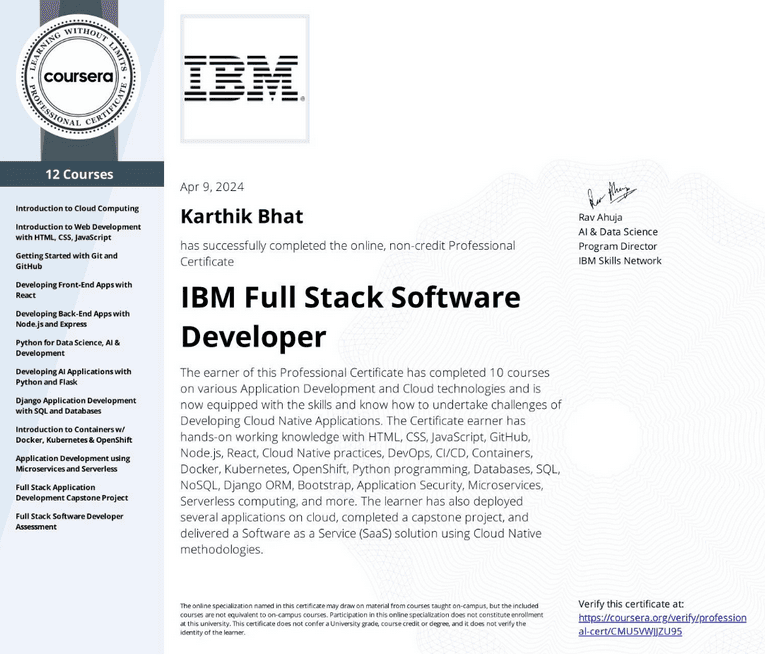The height and width of the screenshot is (658, 765).
Task: Select 'Verify this certificate at:' label
Action: [x=631, y=604]
